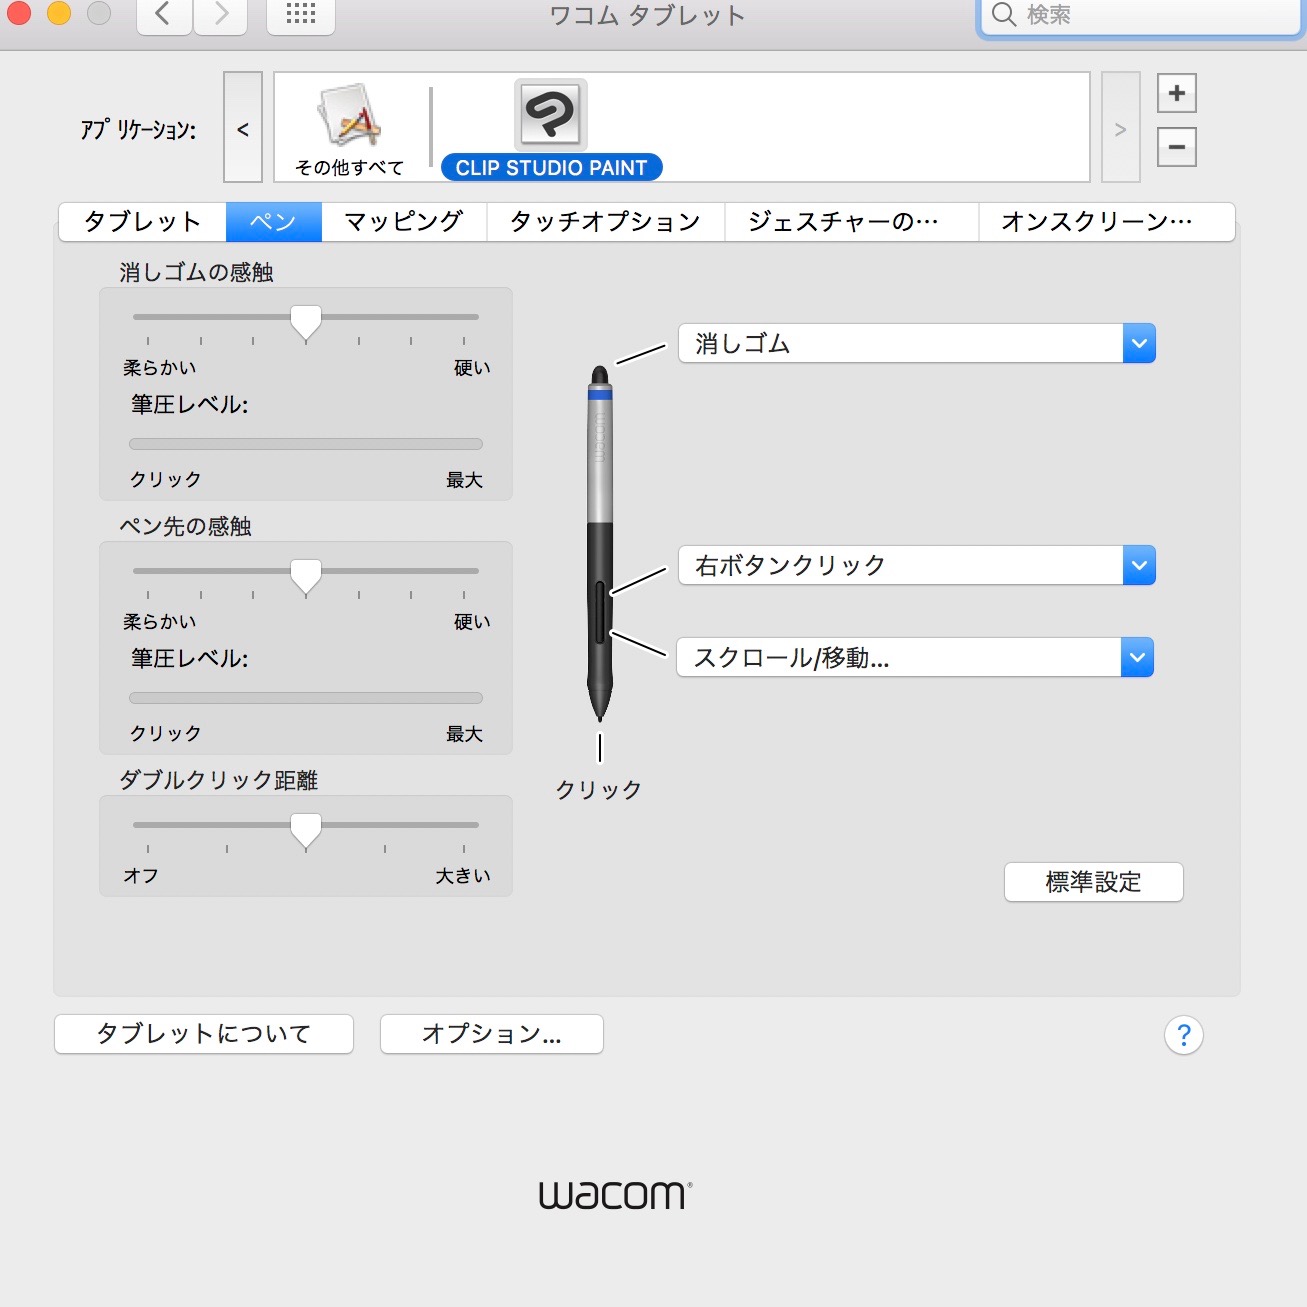Go back in System Preferences
This screenshot has width=1307, height=1307.
(163, 15)
